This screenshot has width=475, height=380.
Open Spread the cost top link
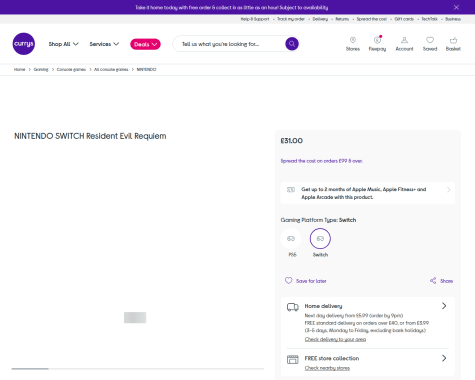372,19
